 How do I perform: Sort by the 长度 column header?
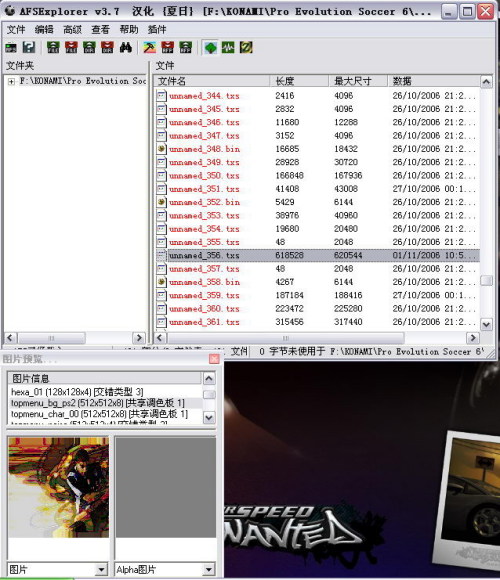coord(299,81)
